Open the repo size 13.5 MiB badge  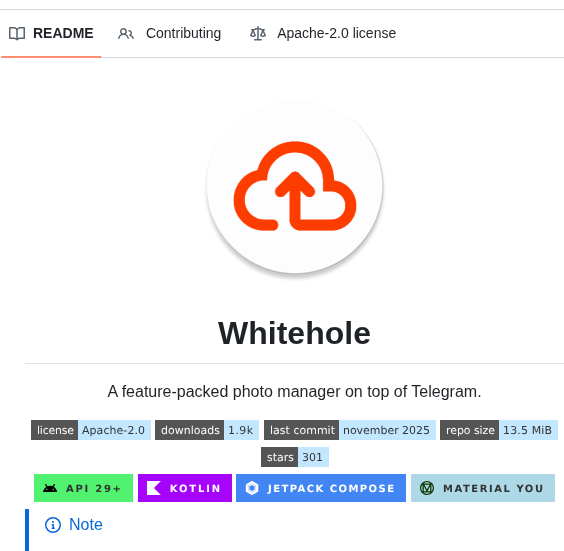pos(499,430)
